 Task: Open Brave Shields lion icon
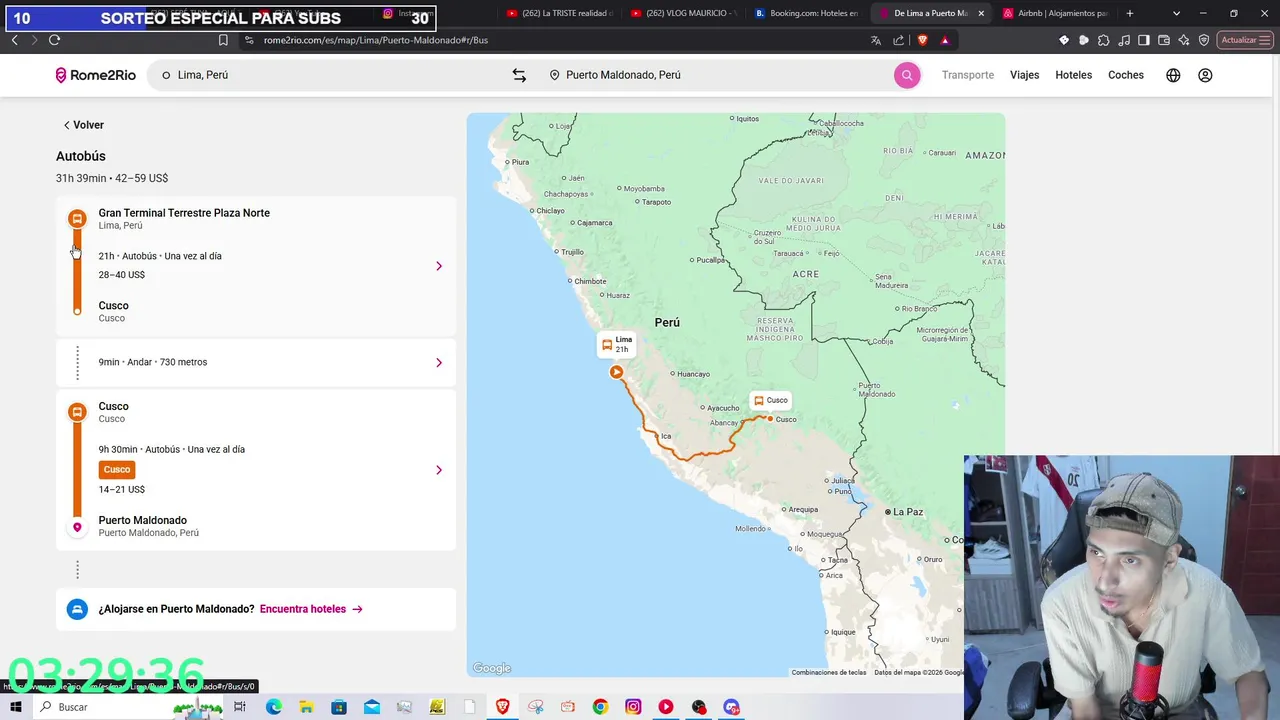click(922, 40)
